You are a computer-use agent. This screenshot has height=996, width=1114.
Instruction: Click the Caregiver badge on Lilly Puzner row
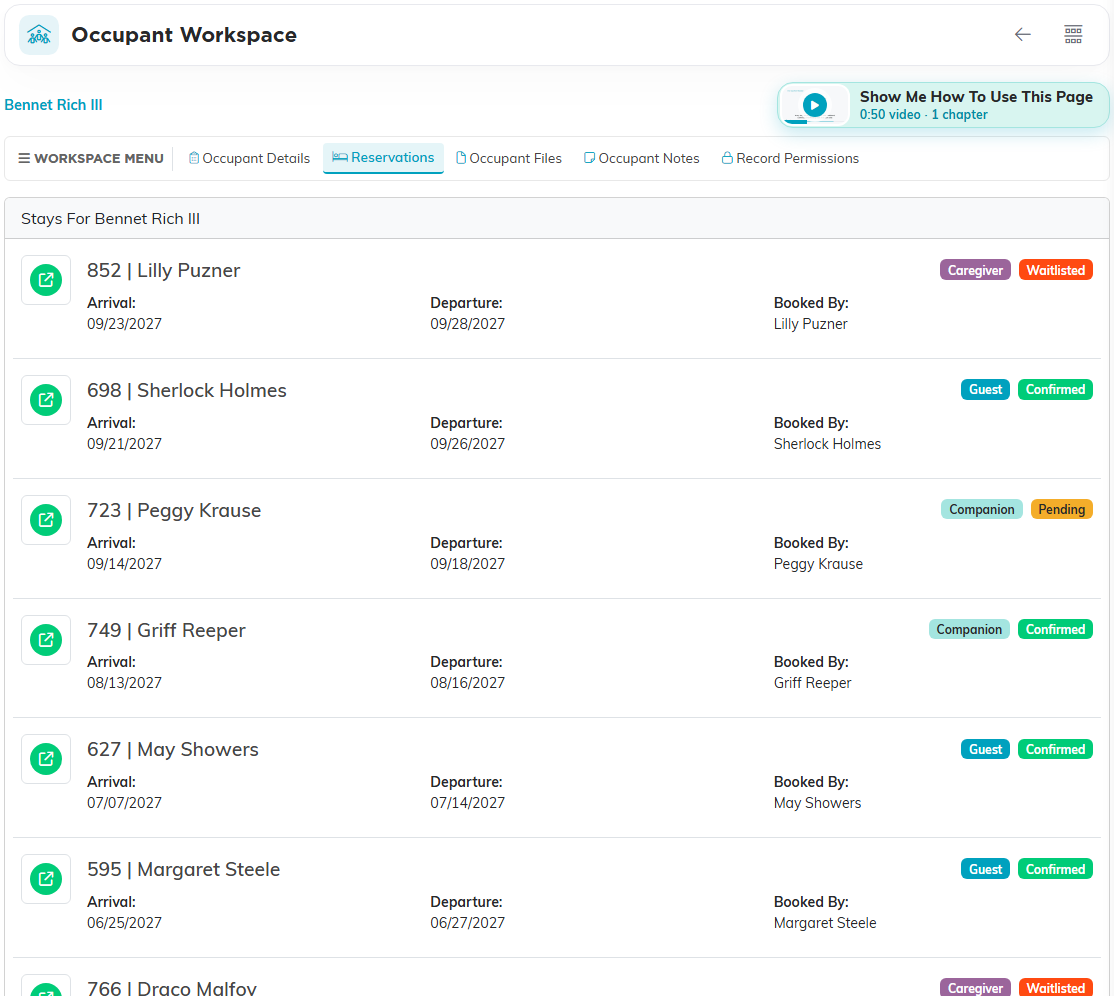(975, 270)
